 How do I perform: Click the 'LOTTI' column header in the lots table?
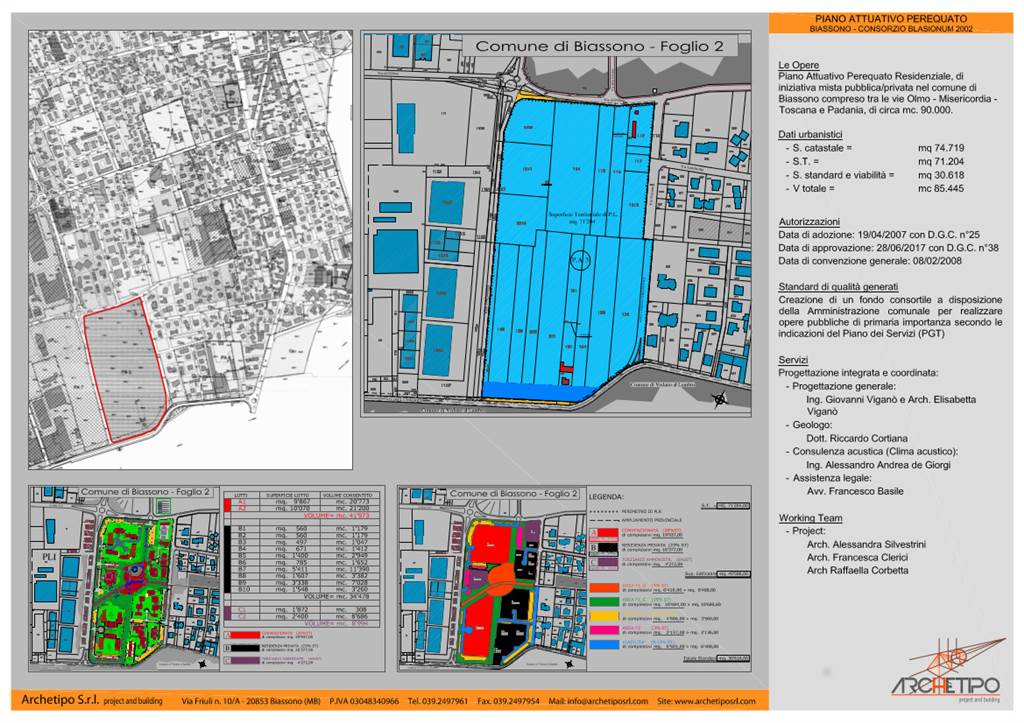(x=241, y=496)
